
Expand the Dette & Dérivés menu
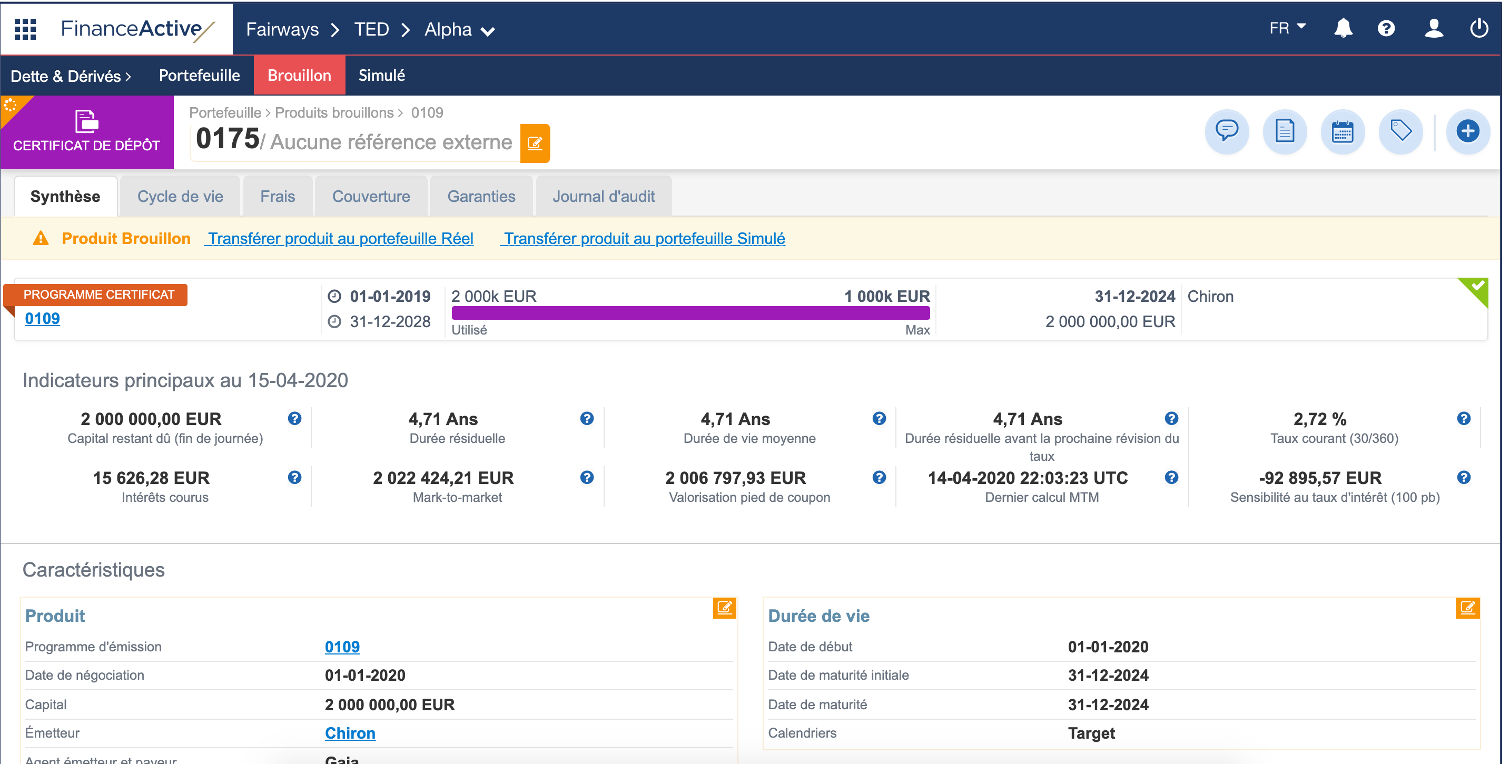(x=71, y=76)
